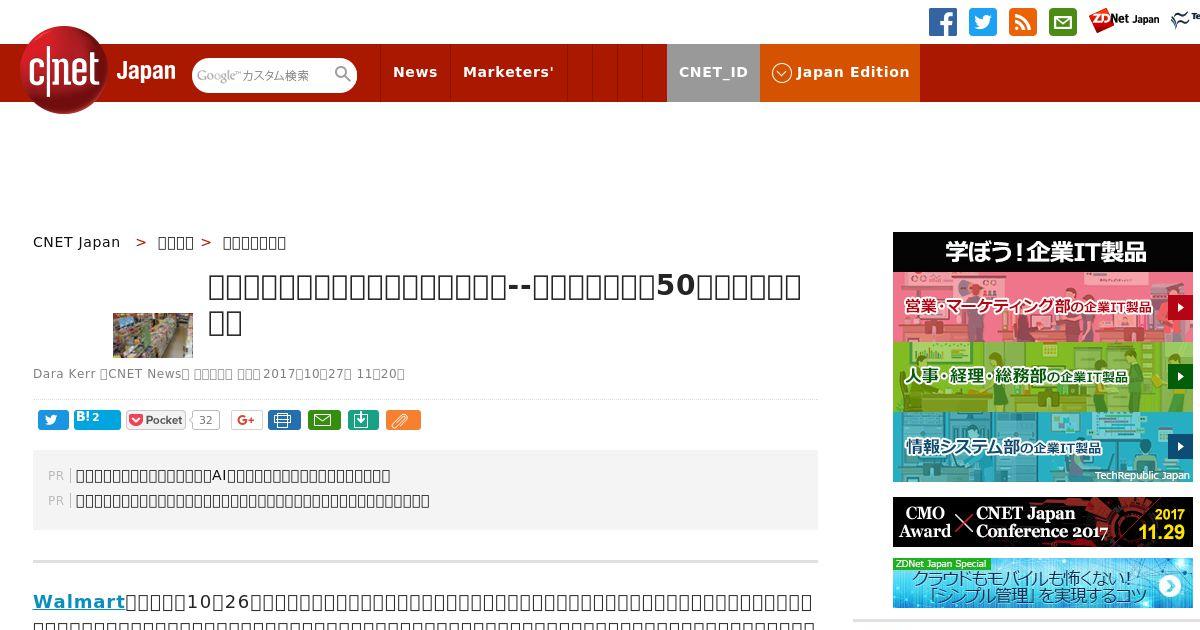
Task: Open the ZDNet Japan Special cloud banner
Action: click(x=1043, y=583)
